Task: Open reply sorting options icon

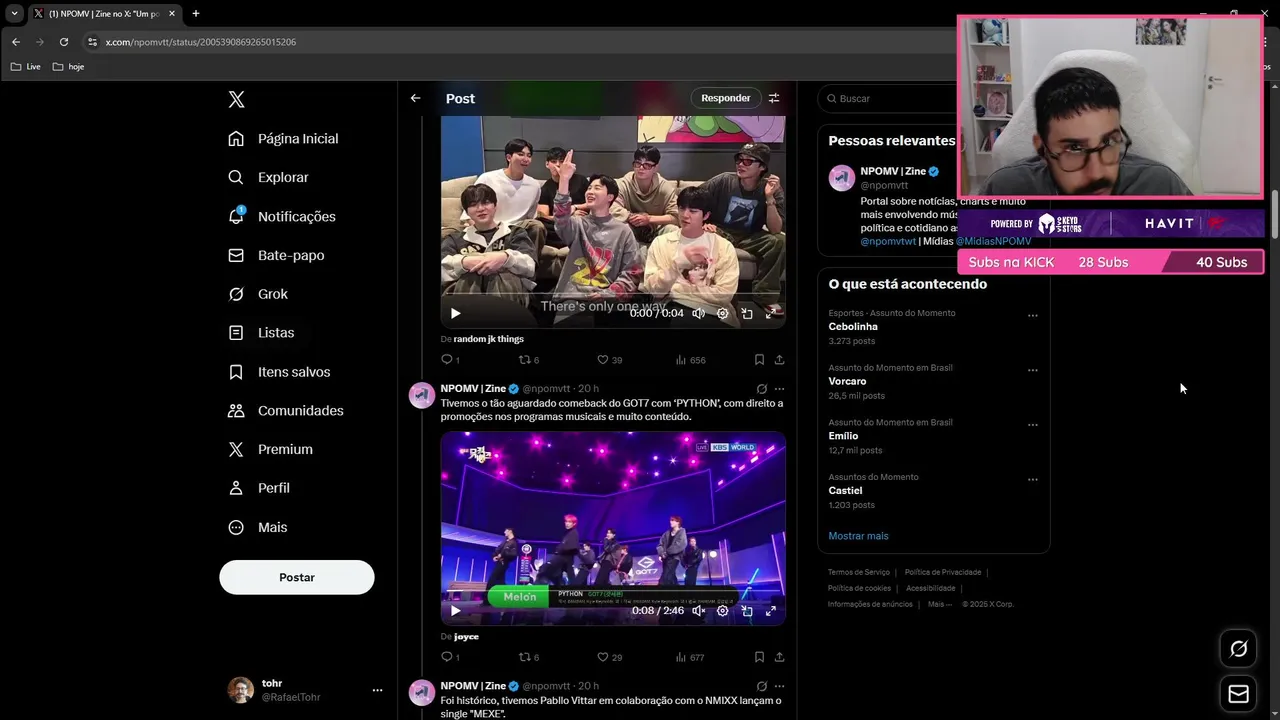Action: coord(774,98)
